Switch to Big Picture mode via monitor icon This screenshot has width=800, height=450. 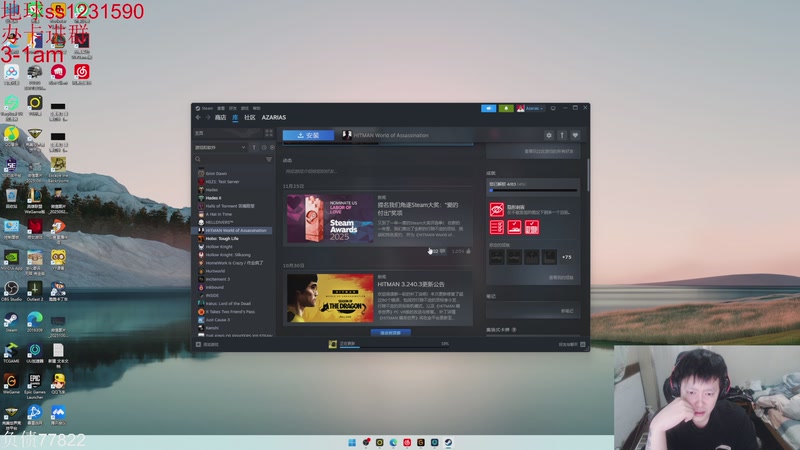coord(553,108)
